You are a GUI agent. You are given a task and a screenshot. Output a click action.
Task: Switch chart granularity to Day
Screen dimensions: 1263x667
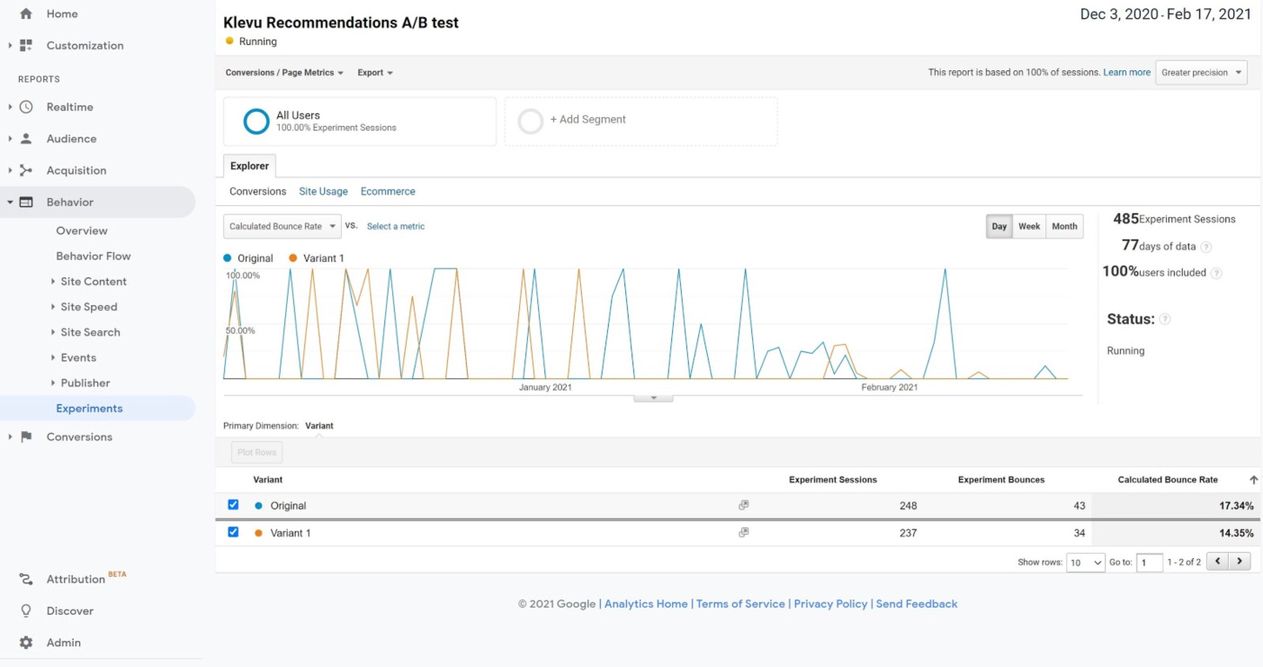pyautogui.click(x=999, y=226)
